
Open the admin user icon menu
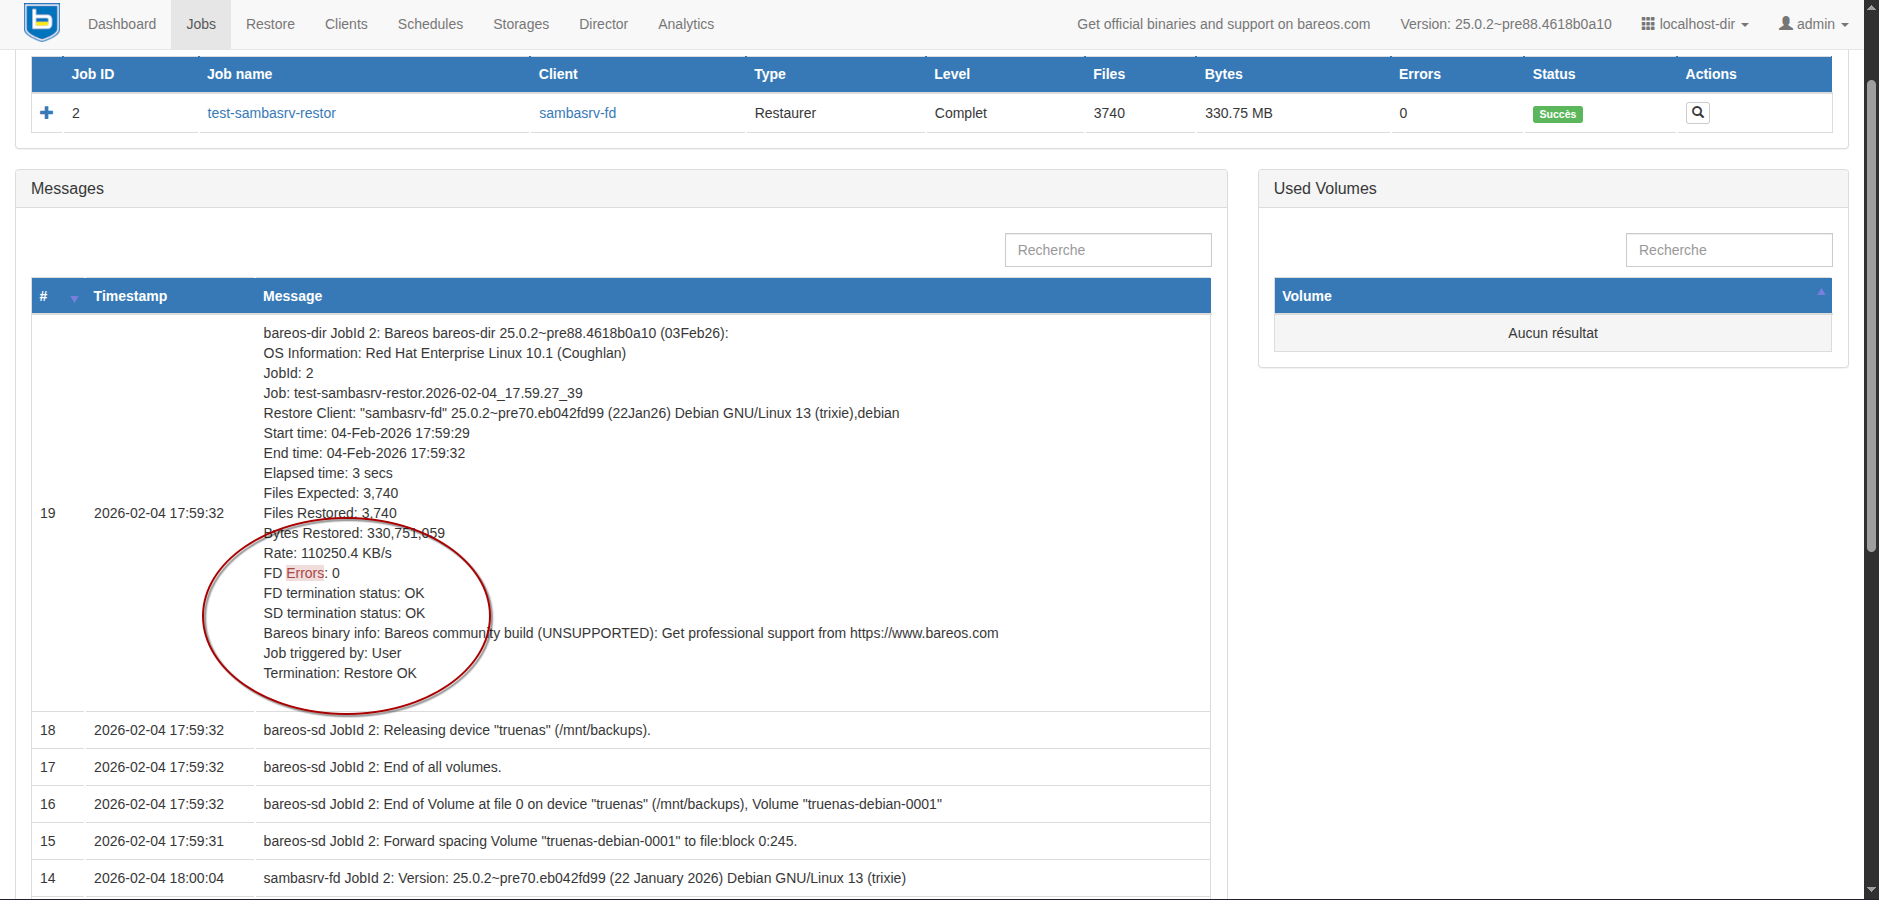pos(1813,24)
